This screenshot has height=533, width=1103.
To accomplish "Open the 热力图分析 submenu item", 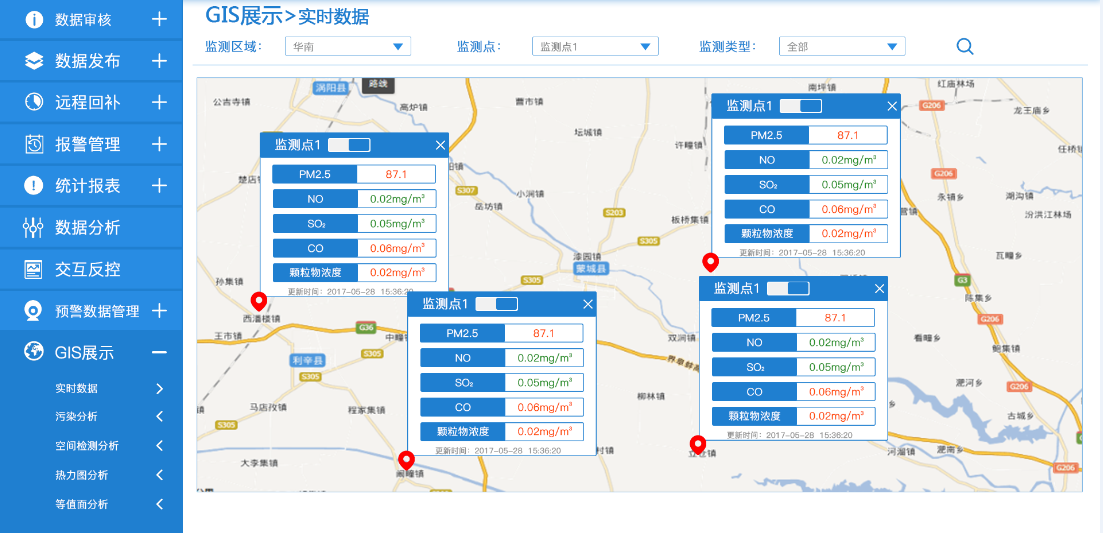I will pyautogui.click(x=82, y=475).
